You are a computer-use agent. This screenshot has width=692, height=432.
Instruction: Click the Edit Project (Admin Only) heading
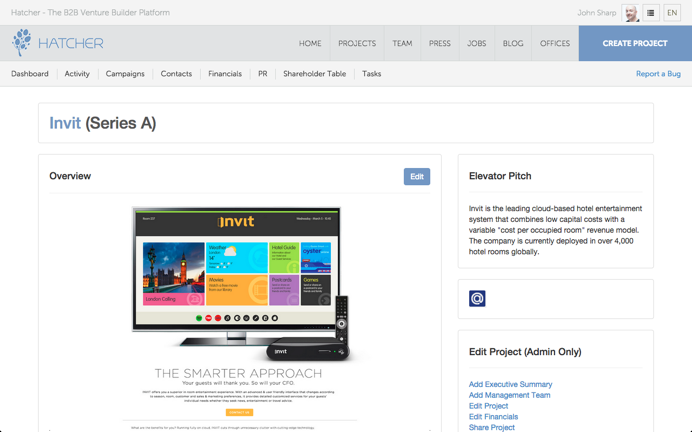(x=525, y=352)
